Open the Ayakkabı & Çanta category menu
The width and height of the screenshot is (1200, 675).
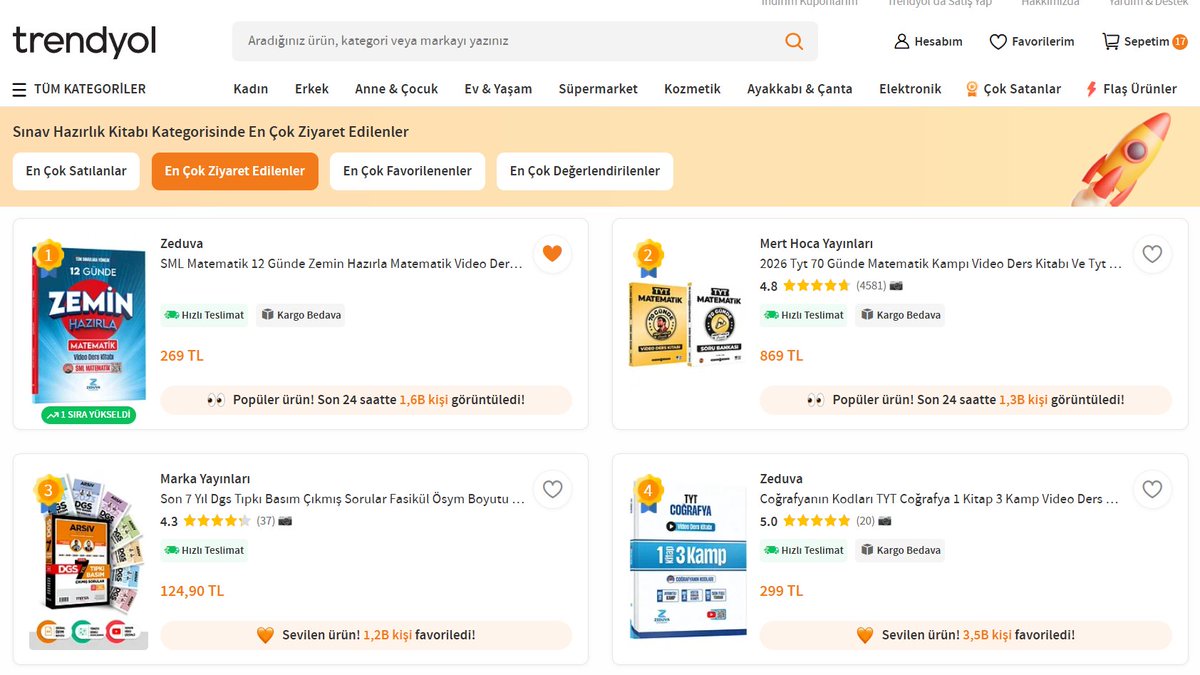(800, 89)
